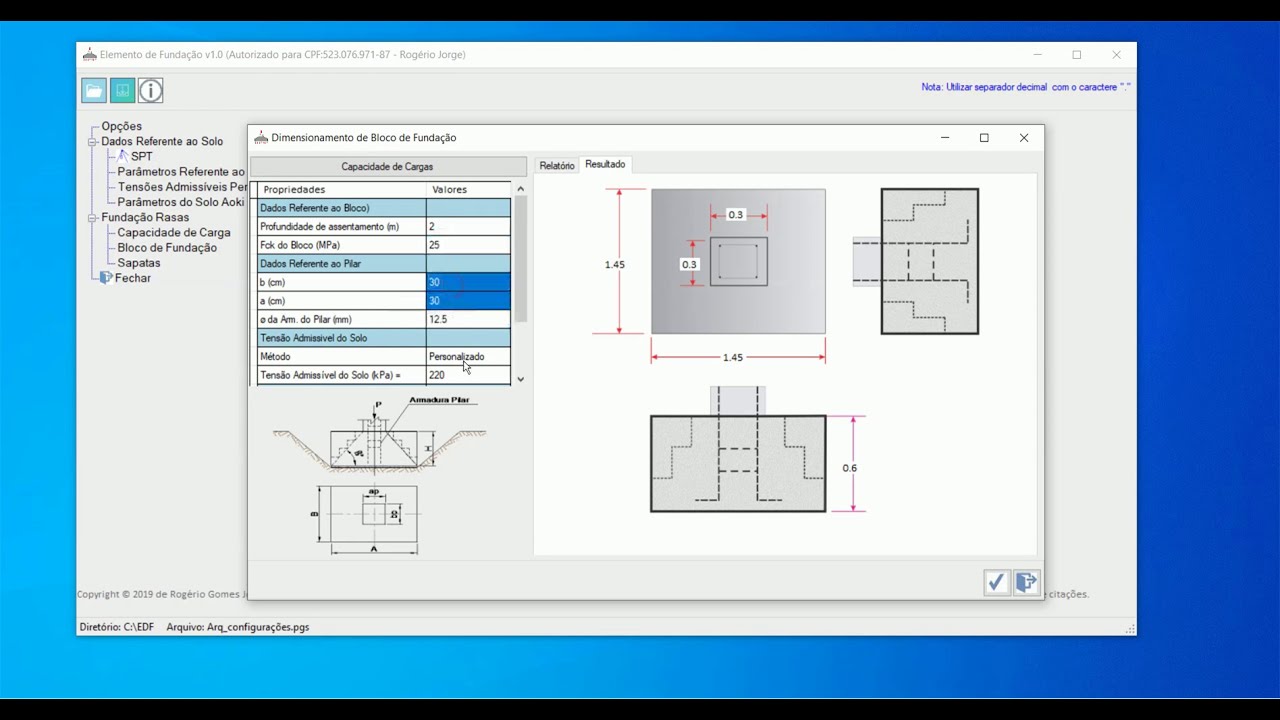The height and width of the screenshot is (720, 1280).
Task: Click 'Profundidade de assentamento (m)' label
Action: tap(329, 227)
